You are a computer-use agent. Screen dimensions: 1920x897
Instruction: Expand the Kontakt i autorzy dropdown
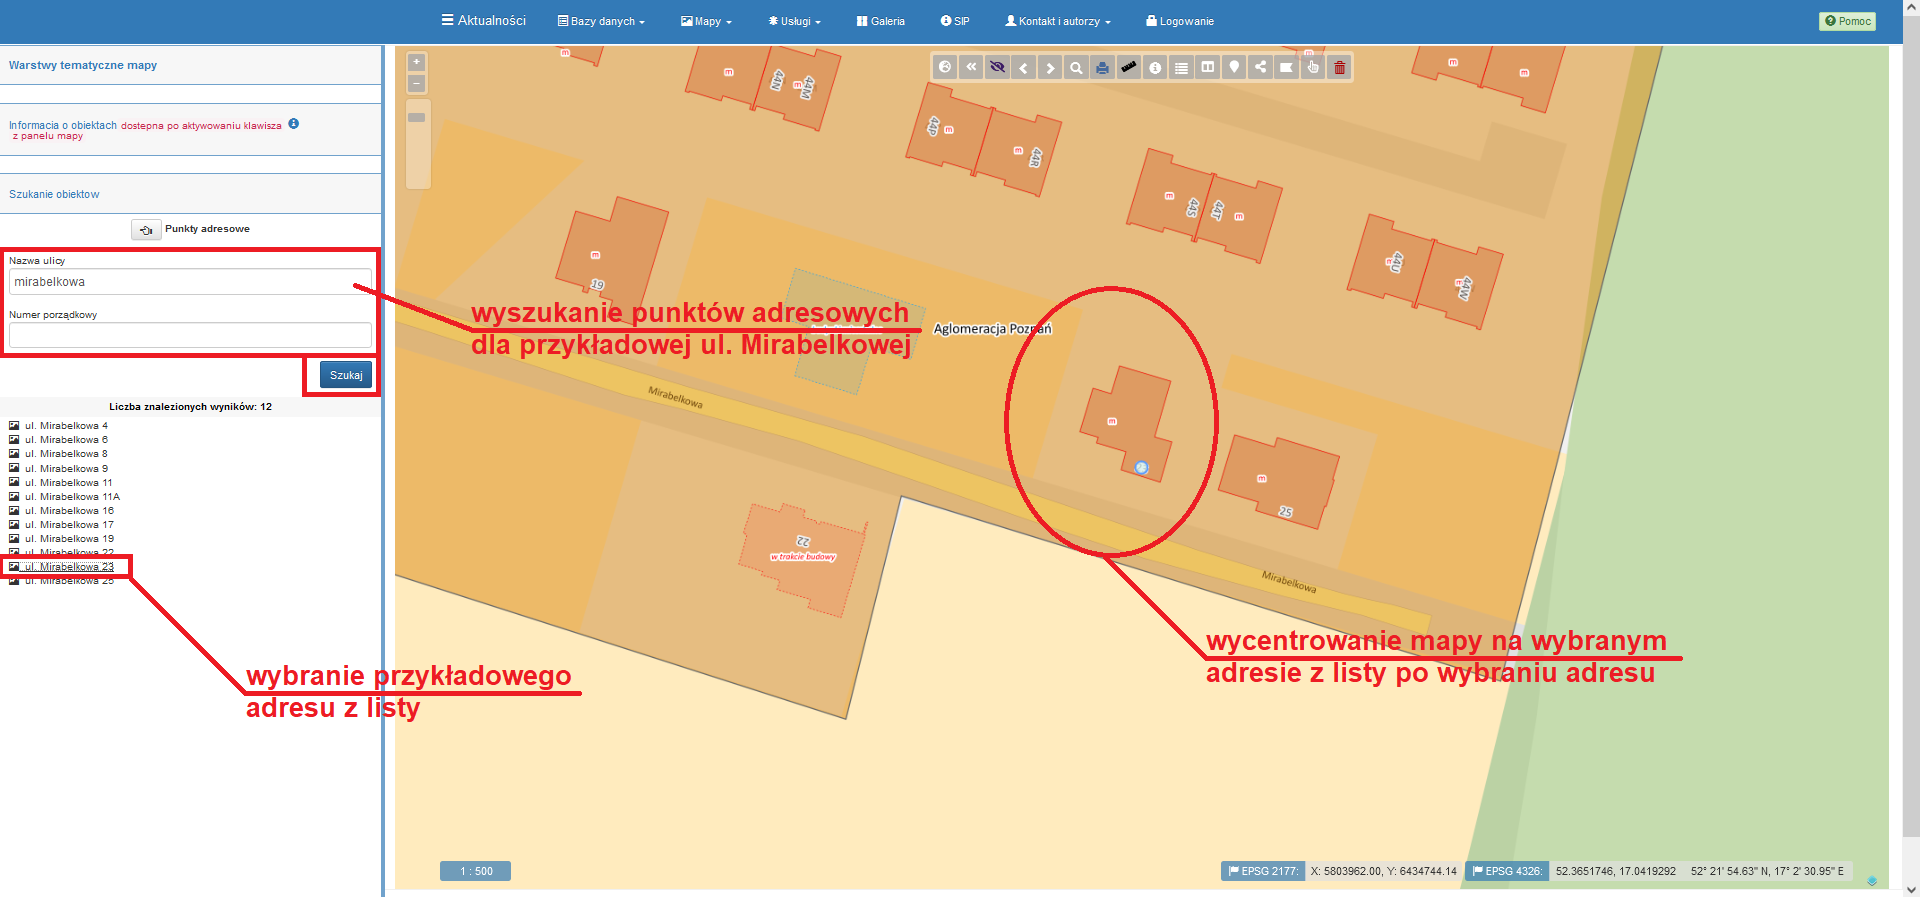pyautogui.click(x=1058, y=21)
